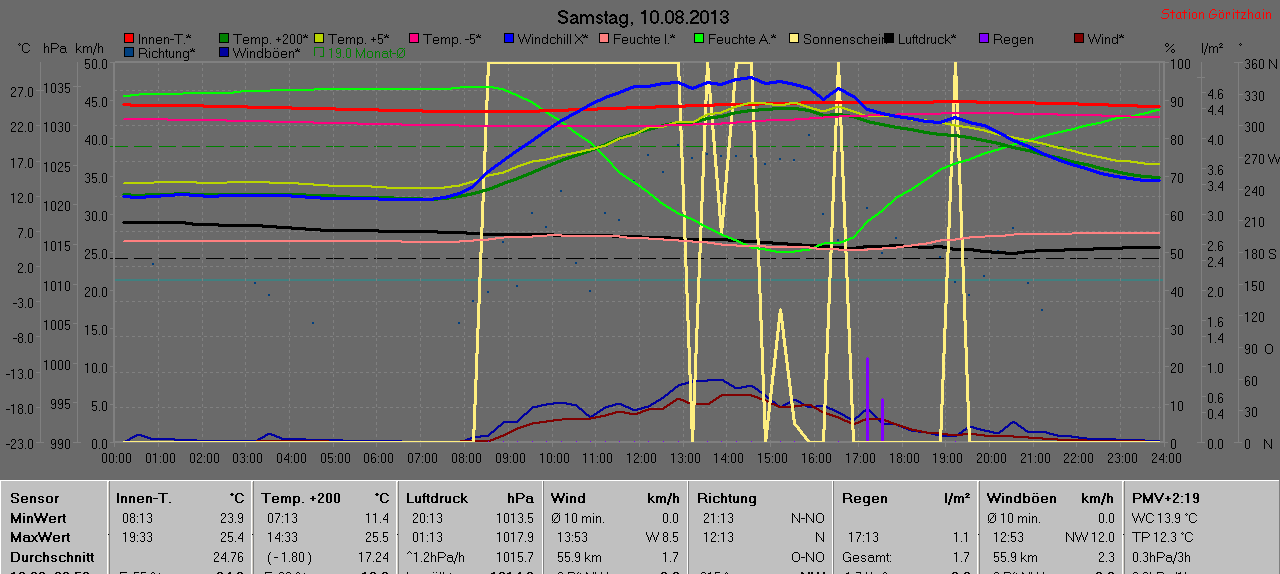Select the dark red Wind legend marker
The image size is (1280, 574).
1078,39
